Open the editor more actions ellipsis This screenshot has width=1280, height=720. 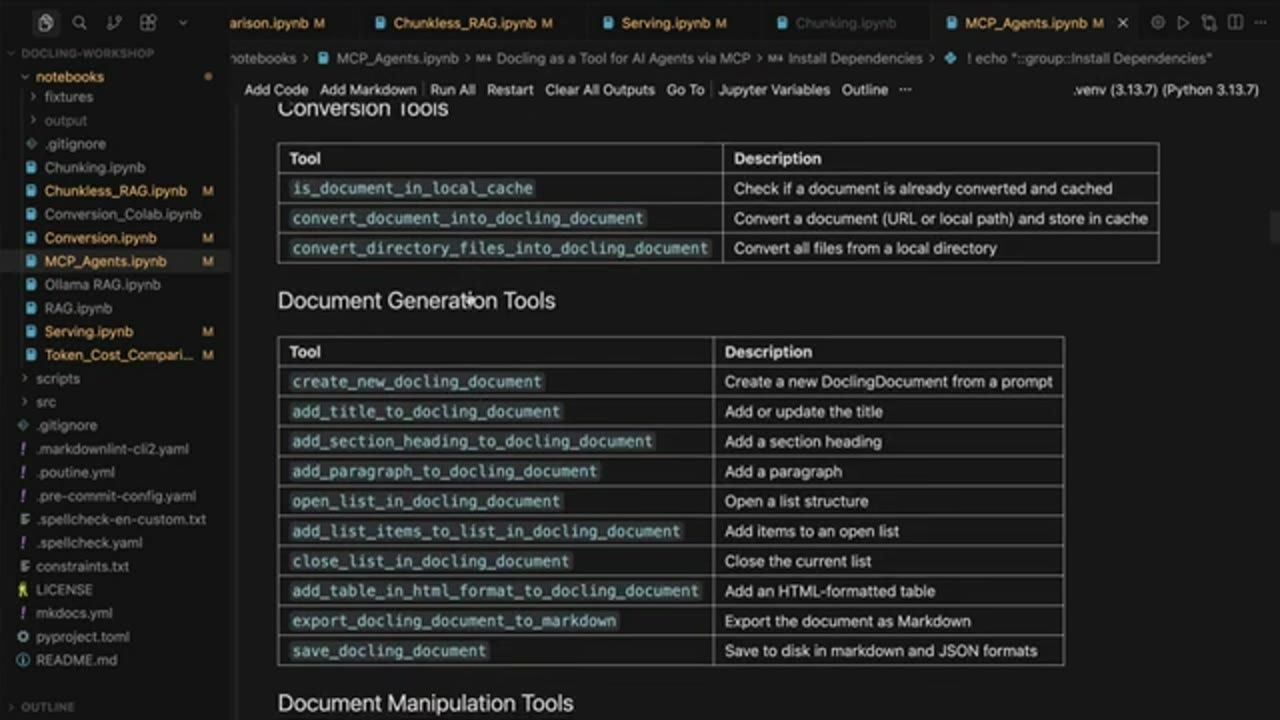click(1259, 22)
